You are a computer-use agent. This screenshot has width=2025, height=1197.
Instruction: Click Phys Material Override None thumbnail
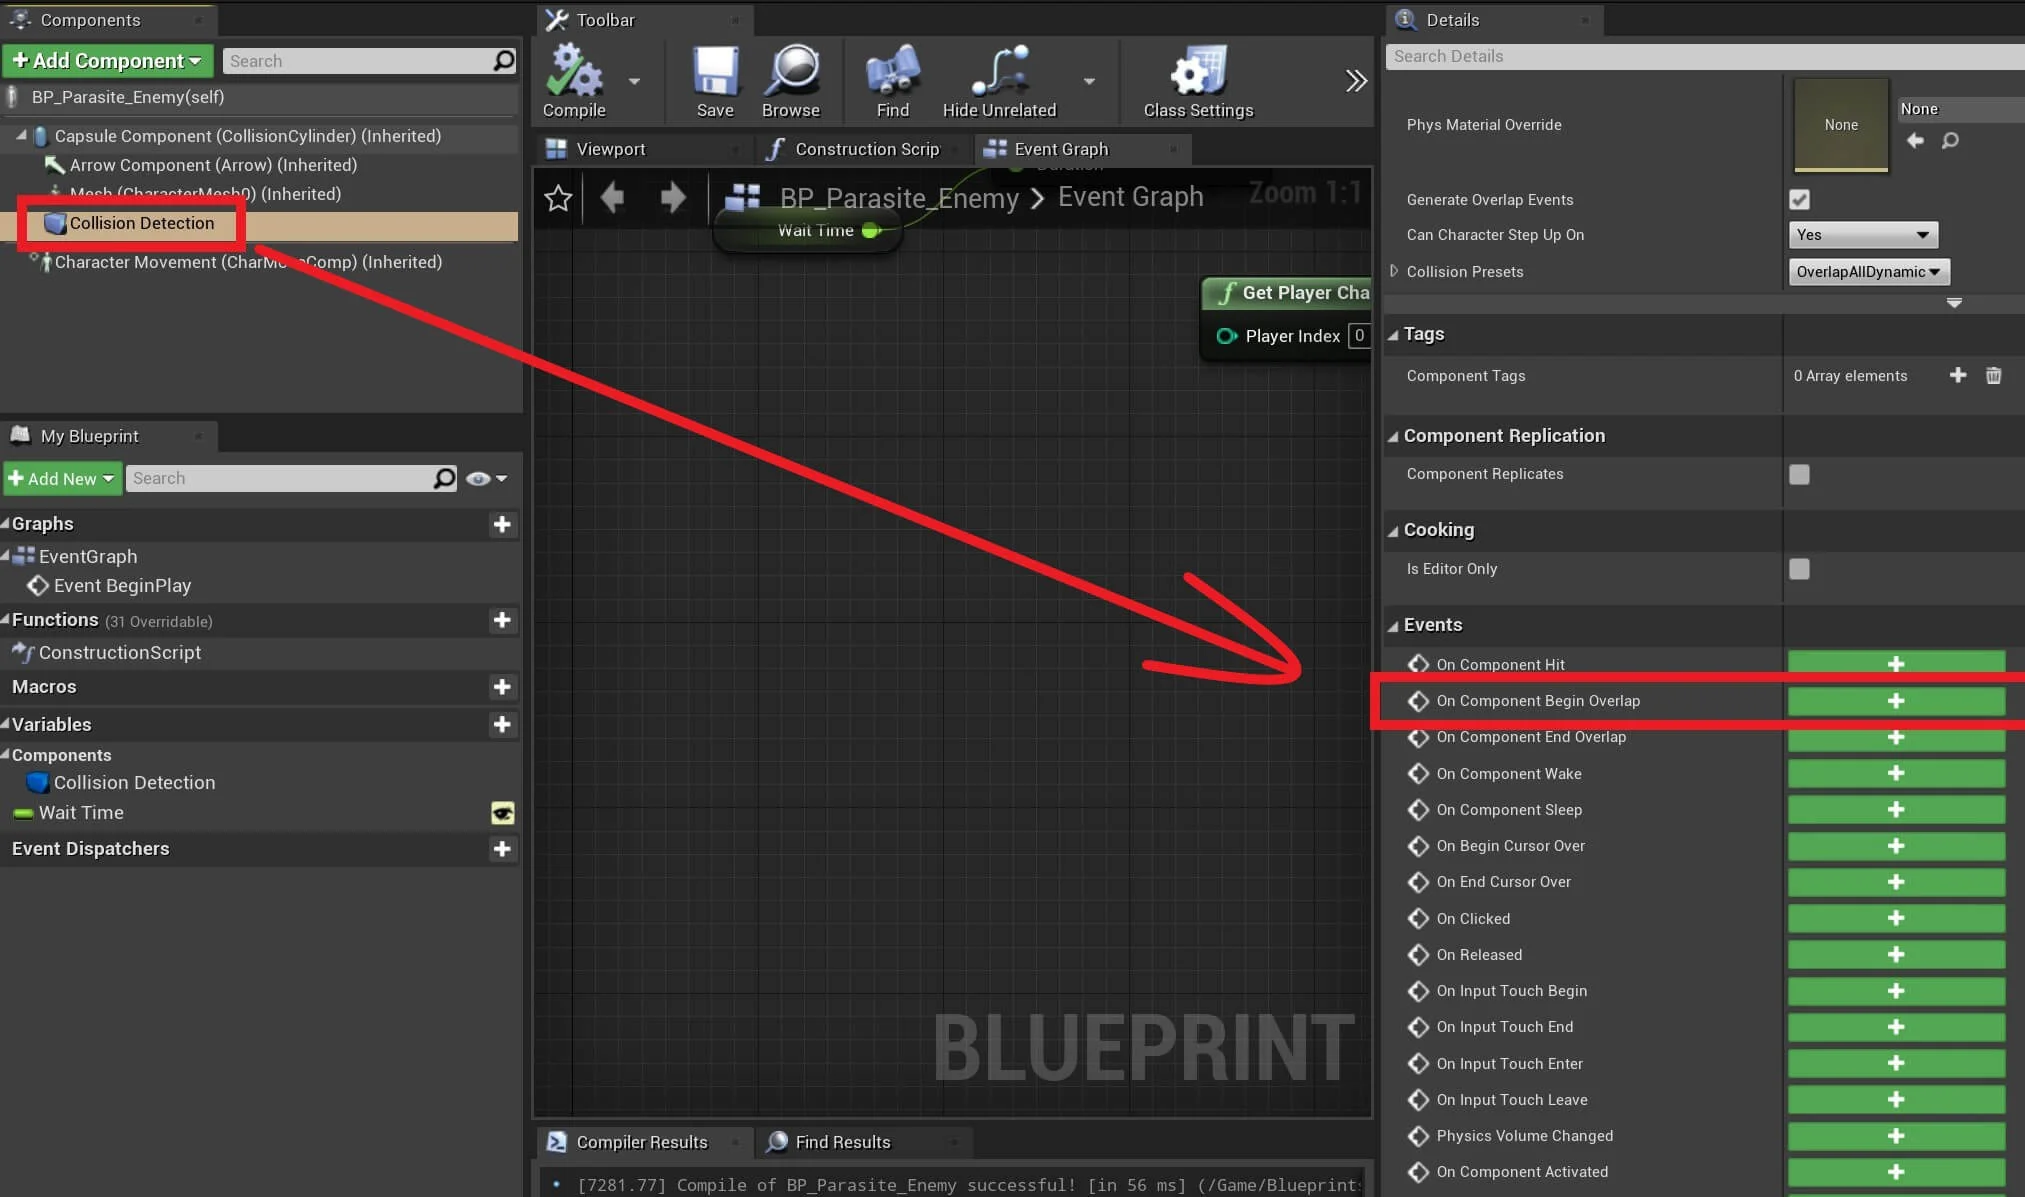click(1840, 125)
